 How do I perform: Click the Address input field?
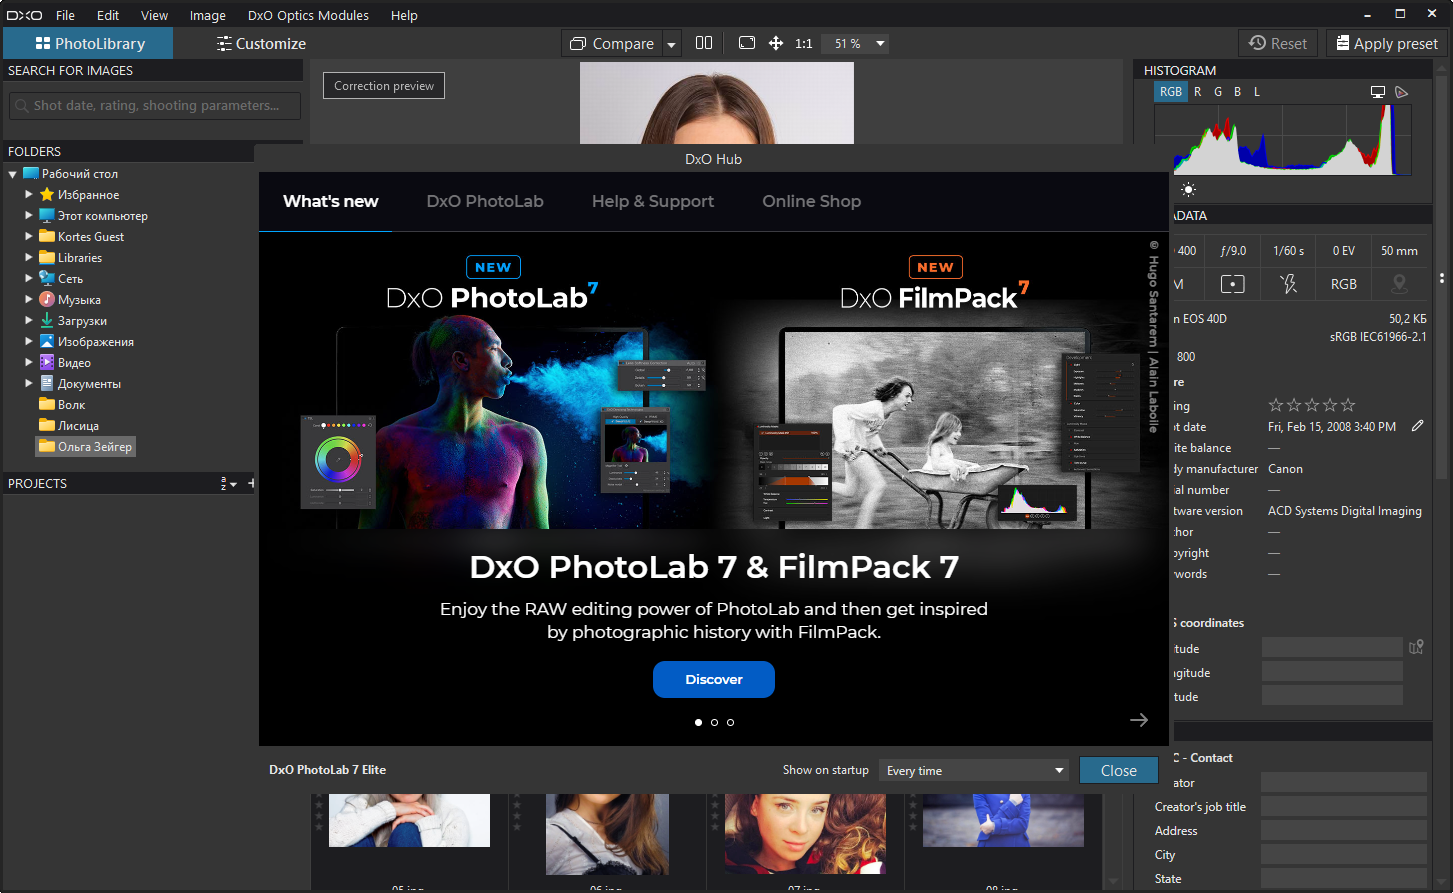point(1343,830)
